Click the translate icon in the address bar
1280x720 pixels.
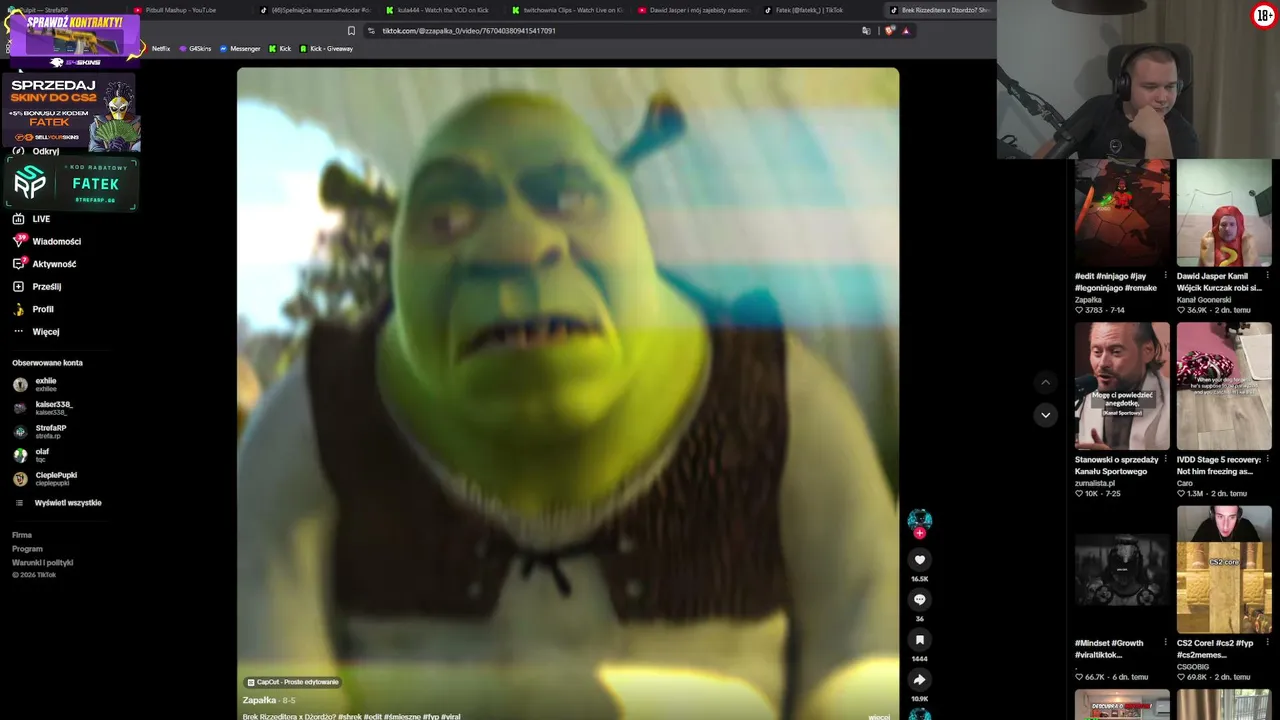click(866, 31)
